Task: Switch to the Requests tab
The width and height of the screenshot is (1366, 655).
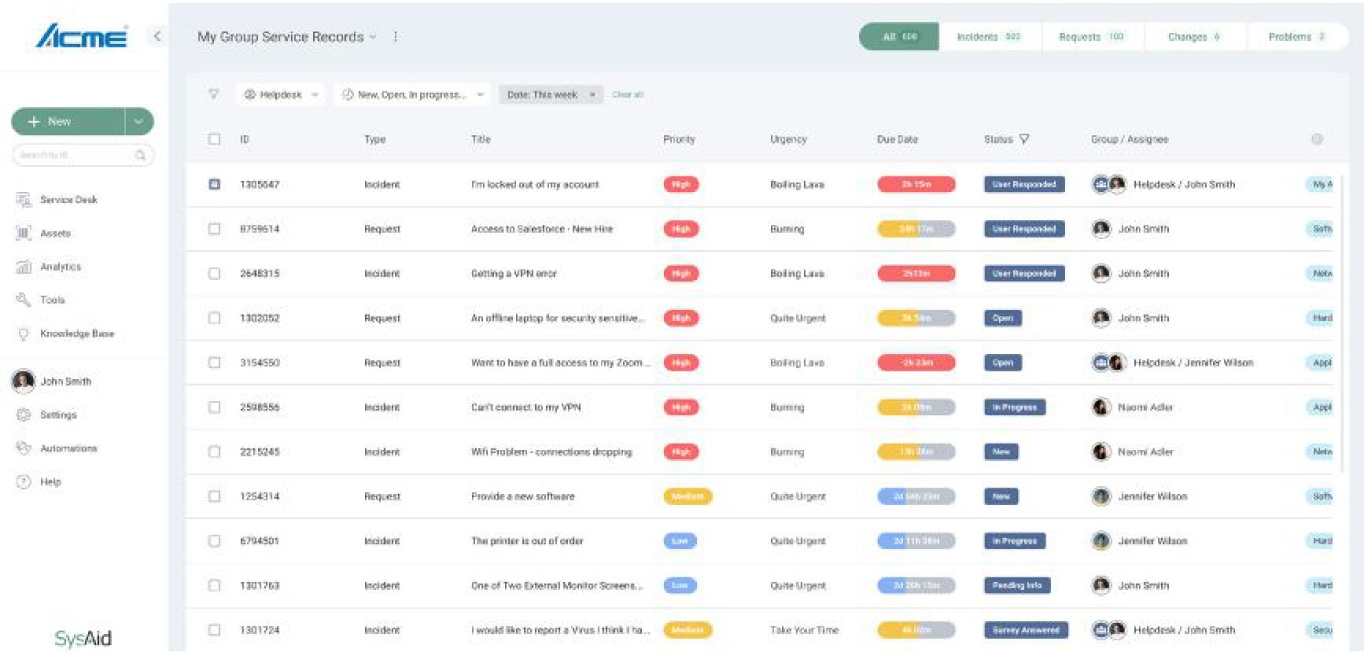Action: [x=1092, y=37]
